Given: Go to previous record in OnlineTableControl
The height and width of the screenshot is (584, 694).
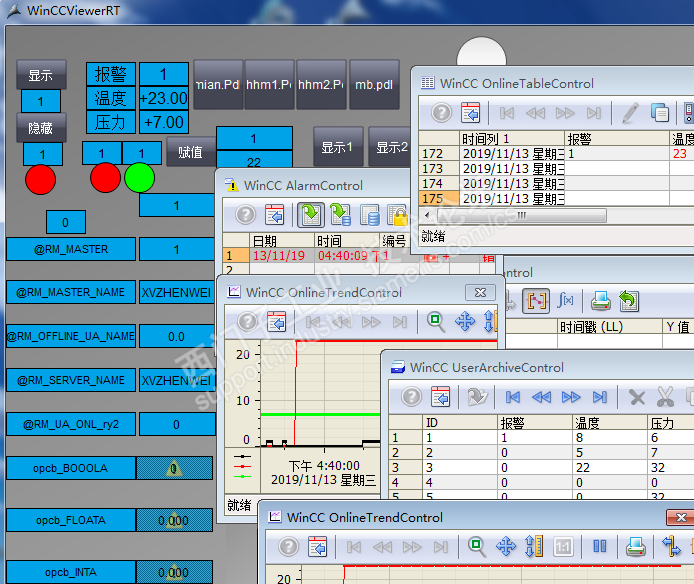Looking at the screenshot, I should click(536, 113).
